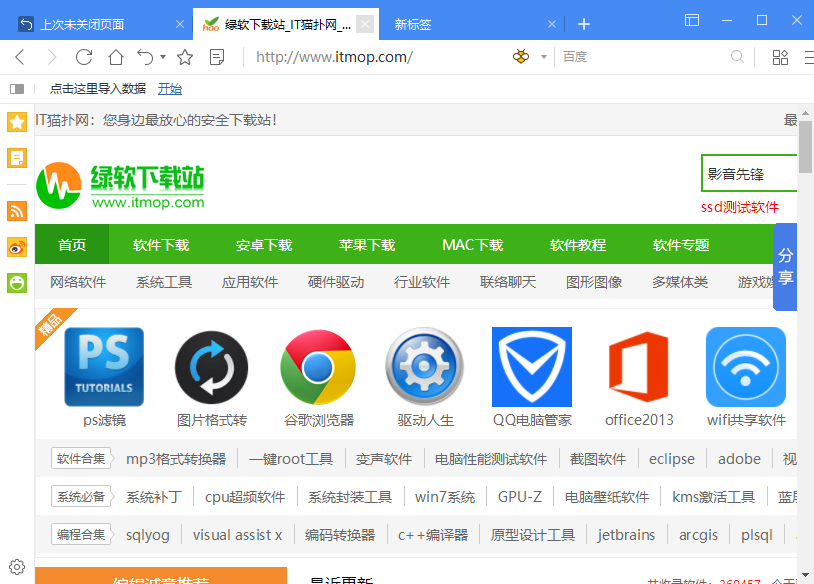814x584 pixels.
Task: Open the ps滤镜 Photoshop icon
Action: coord(104,367)
